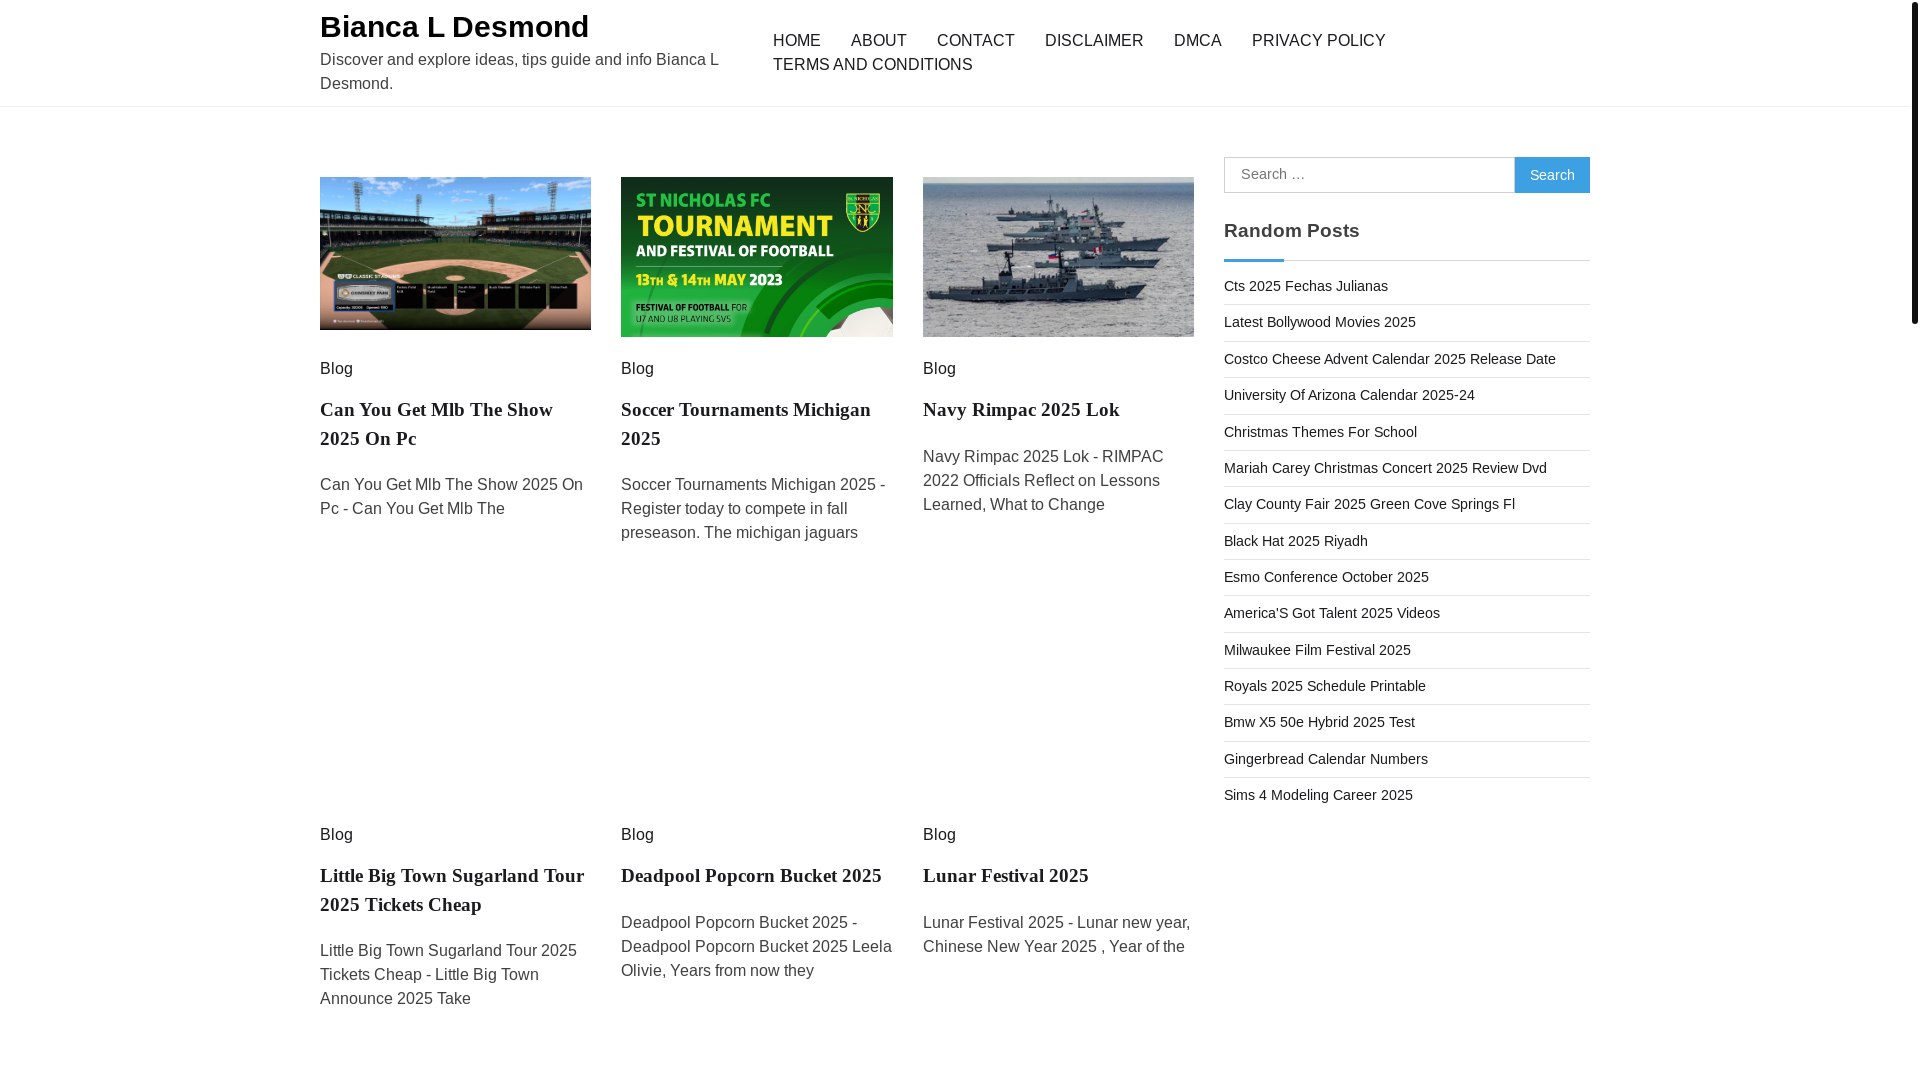This screenshot has width=1920, height=1080.
Task: Open Royals 2025 Schedule Printable link
Action: (1324, 686)
